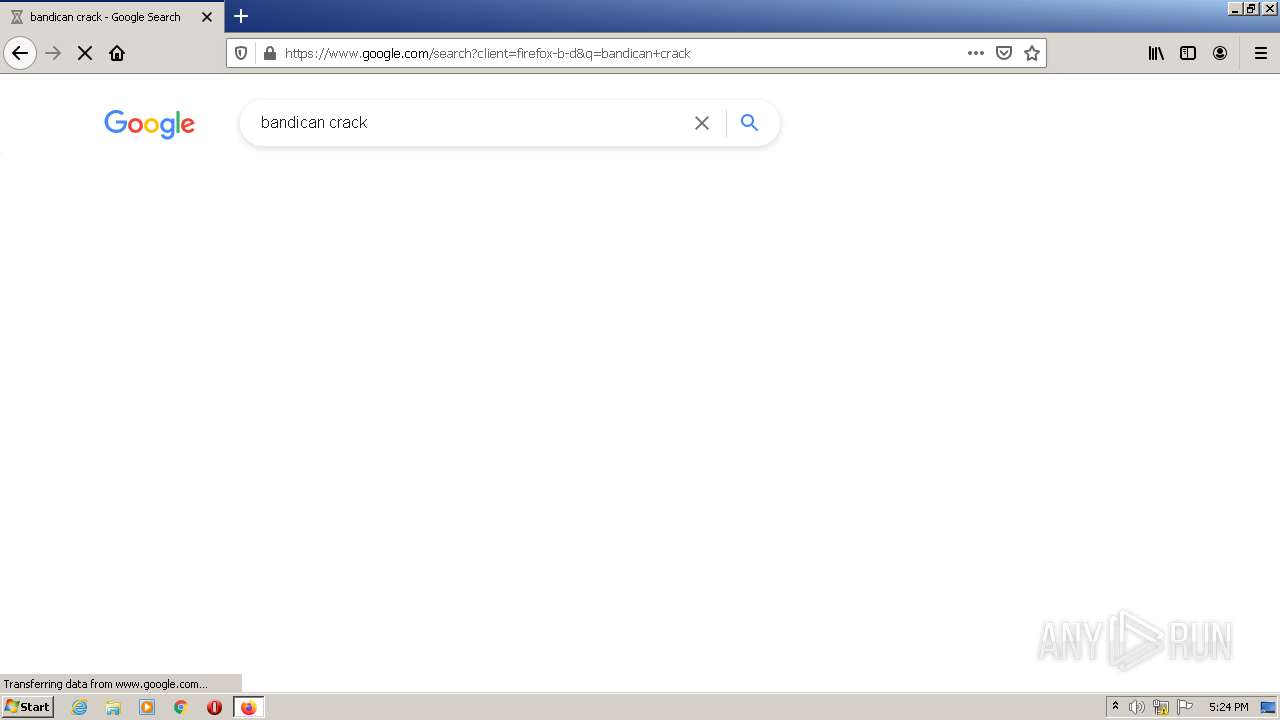Submit search with magnifier icon

[749, 123]
